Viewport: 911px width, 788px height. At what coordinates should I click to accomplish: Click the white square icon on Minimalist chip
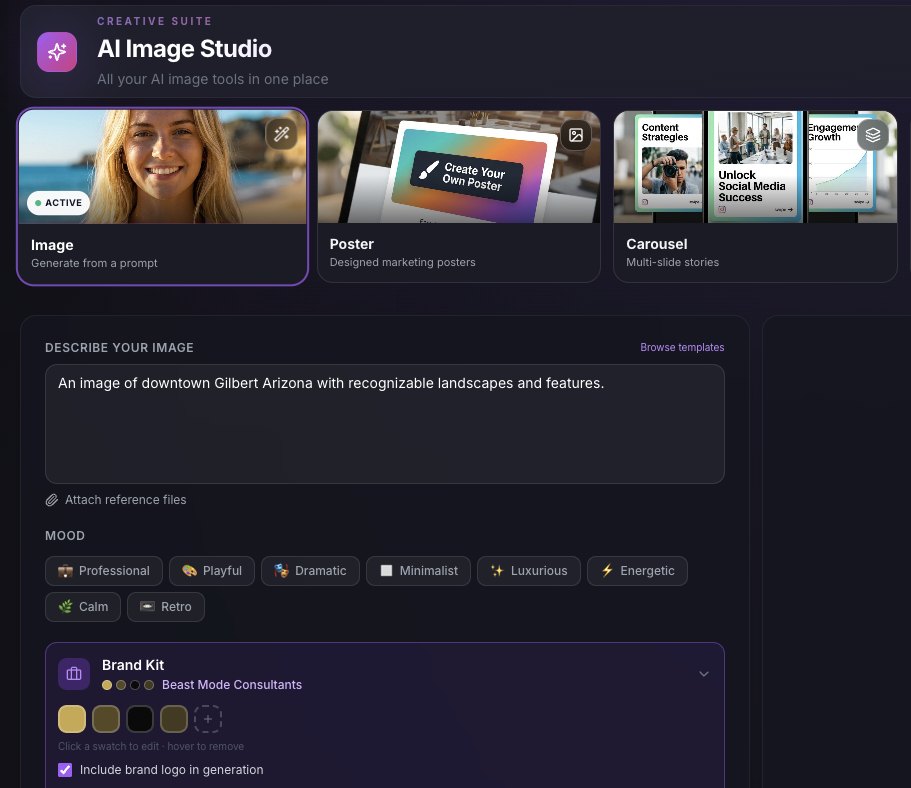[x=386, y=571]
